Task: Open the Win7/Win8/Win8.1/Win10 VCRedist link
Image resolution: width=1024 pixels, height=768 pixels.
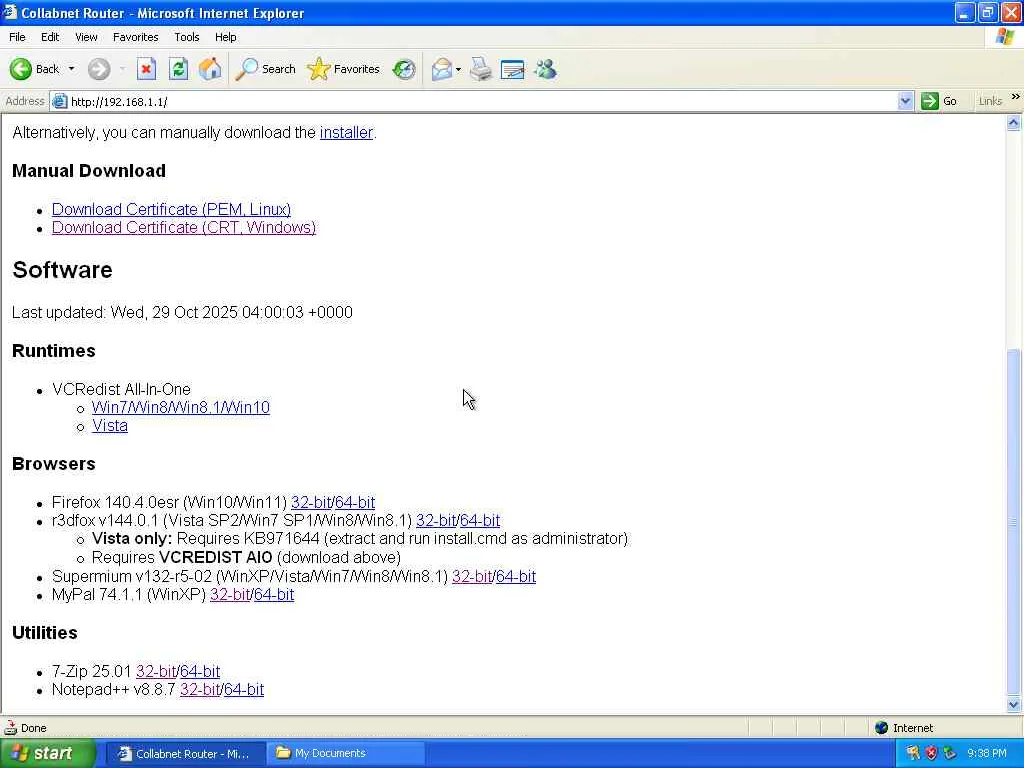Action: (x=180, y=408)
